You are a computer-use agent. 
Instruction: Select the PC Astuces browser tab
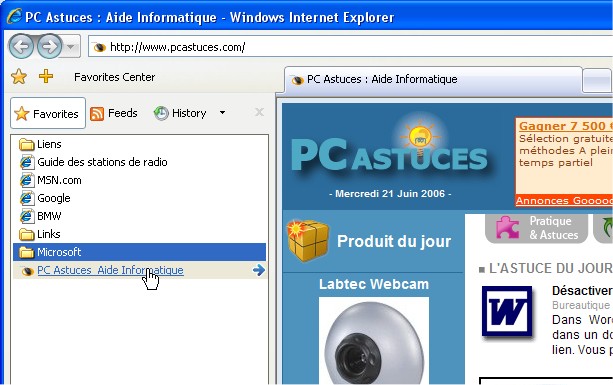click(x=433, y=80)
